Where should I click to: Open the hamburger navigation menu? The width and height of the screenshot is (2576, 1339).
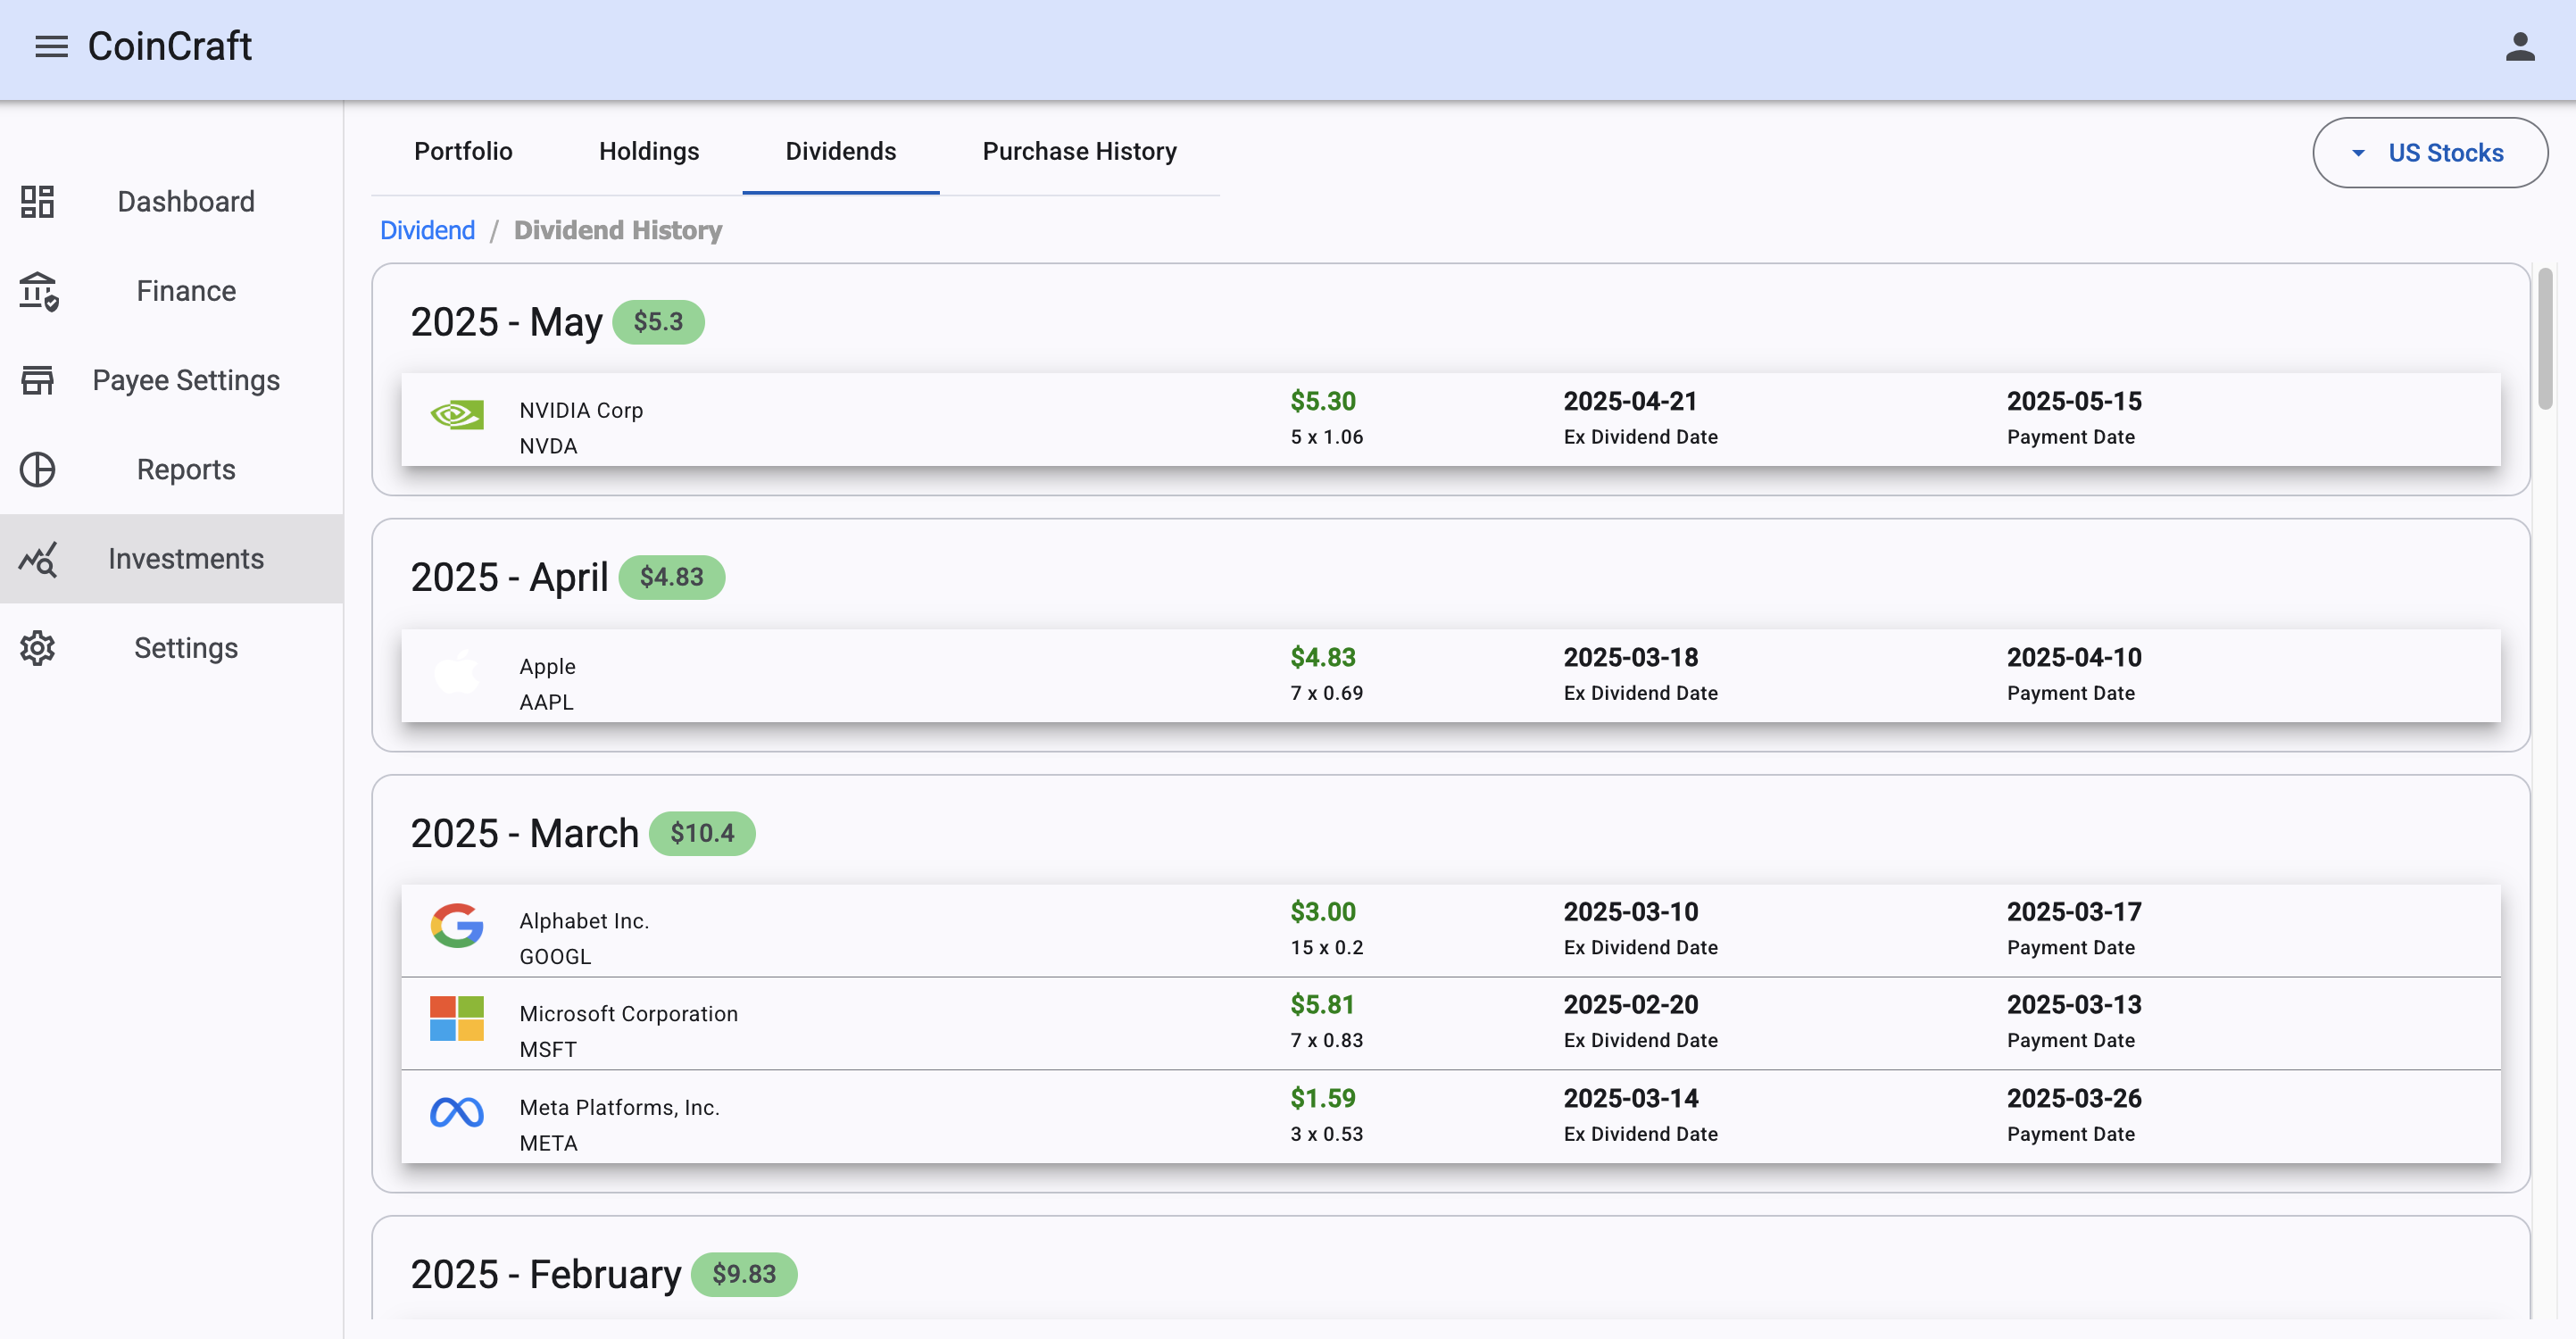click(x=51, y=46)
